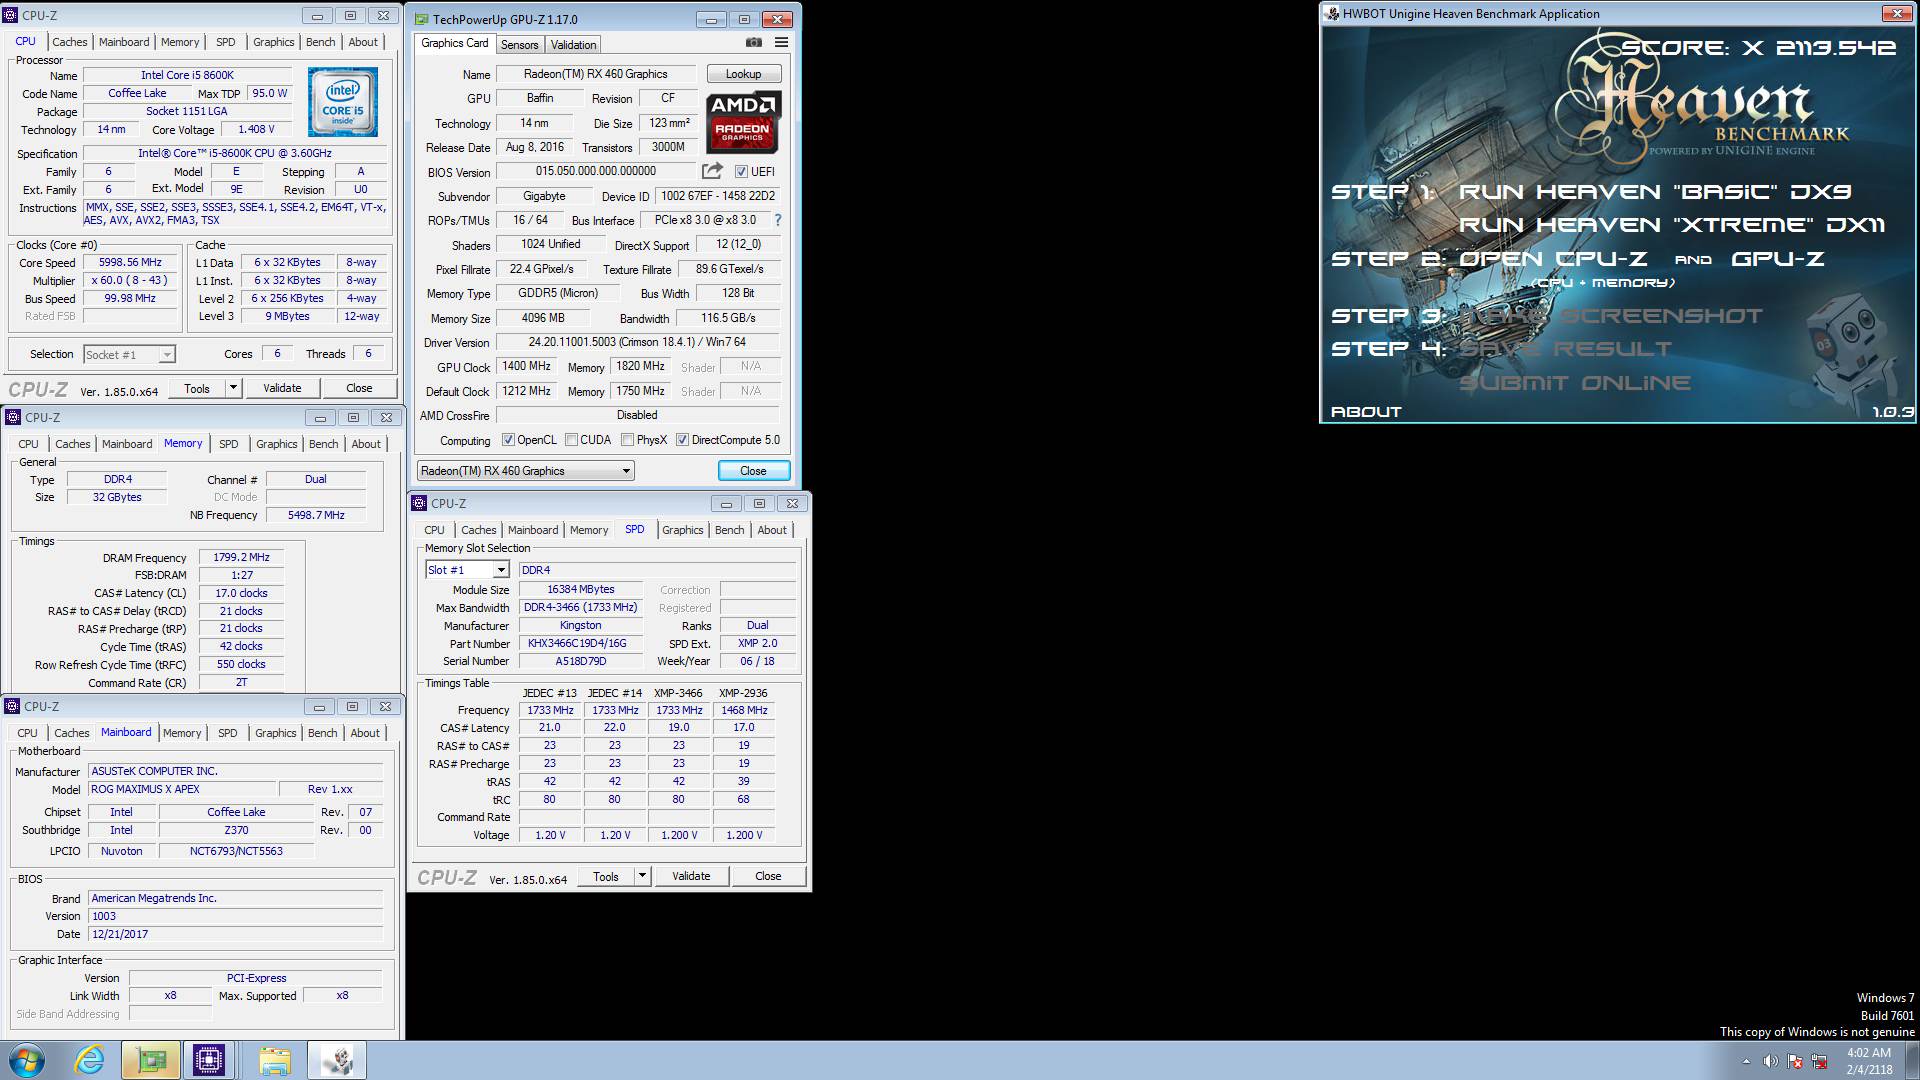Click the Driver Version field in GPU-Z
The width and height of the screenshot is (1920, 1080).
click(x=637, y=342)
